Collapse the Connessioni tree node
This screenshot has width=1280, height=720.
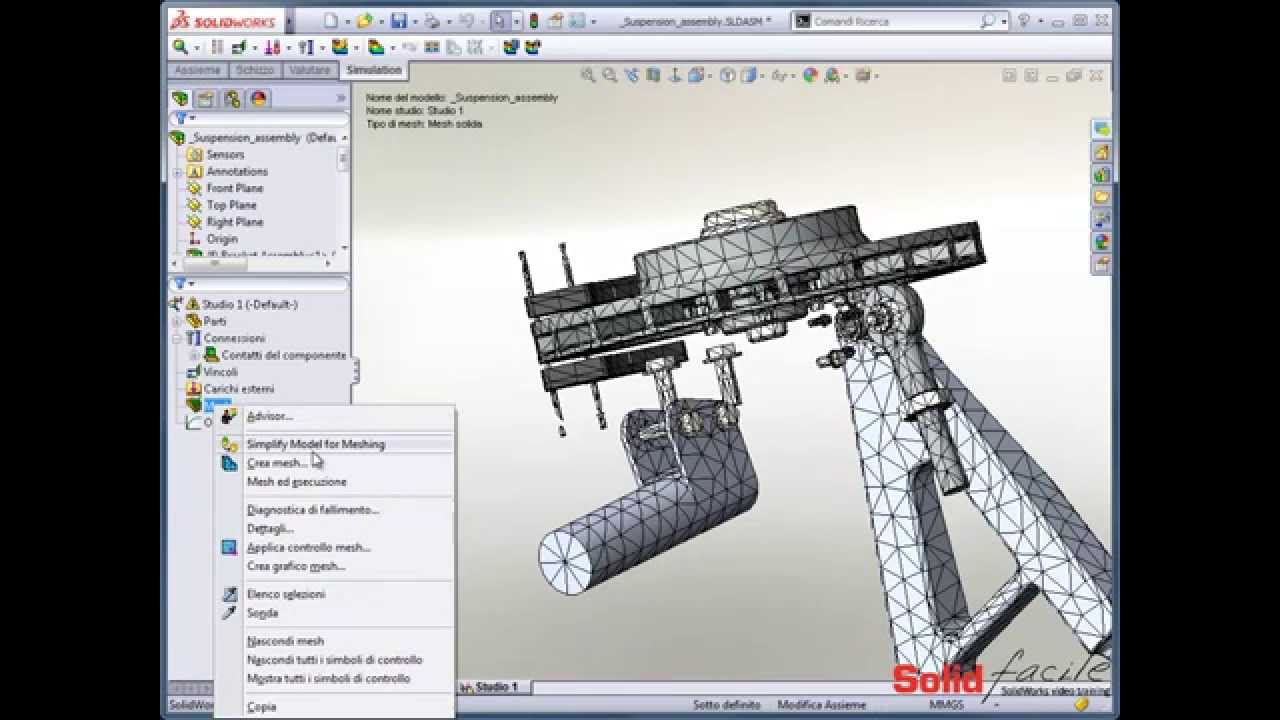pos(177,338)
